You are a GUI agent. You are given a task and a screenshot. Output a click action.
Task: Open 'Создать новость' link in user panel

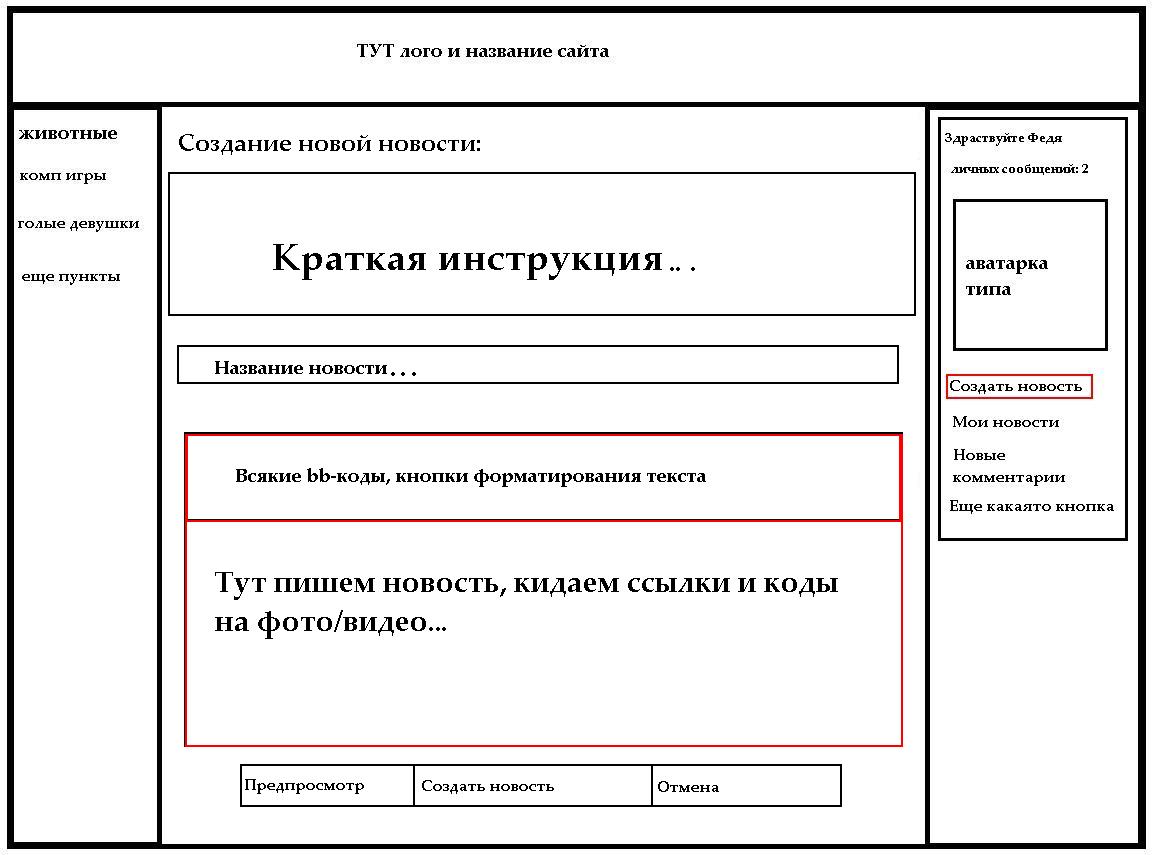(x=1019, y=386)
